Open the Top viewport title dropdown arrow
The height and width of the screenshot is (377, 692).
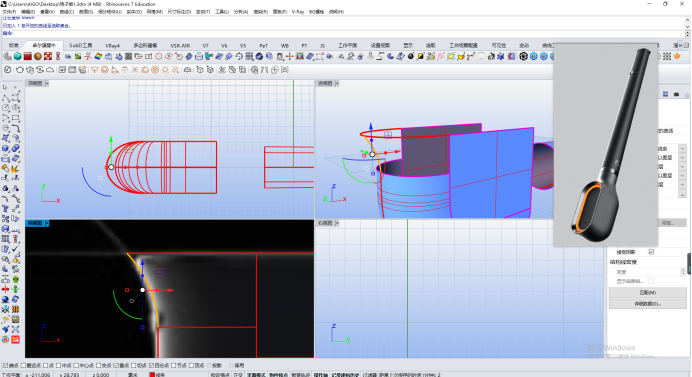pyautogui.click(x=47, y=83)
